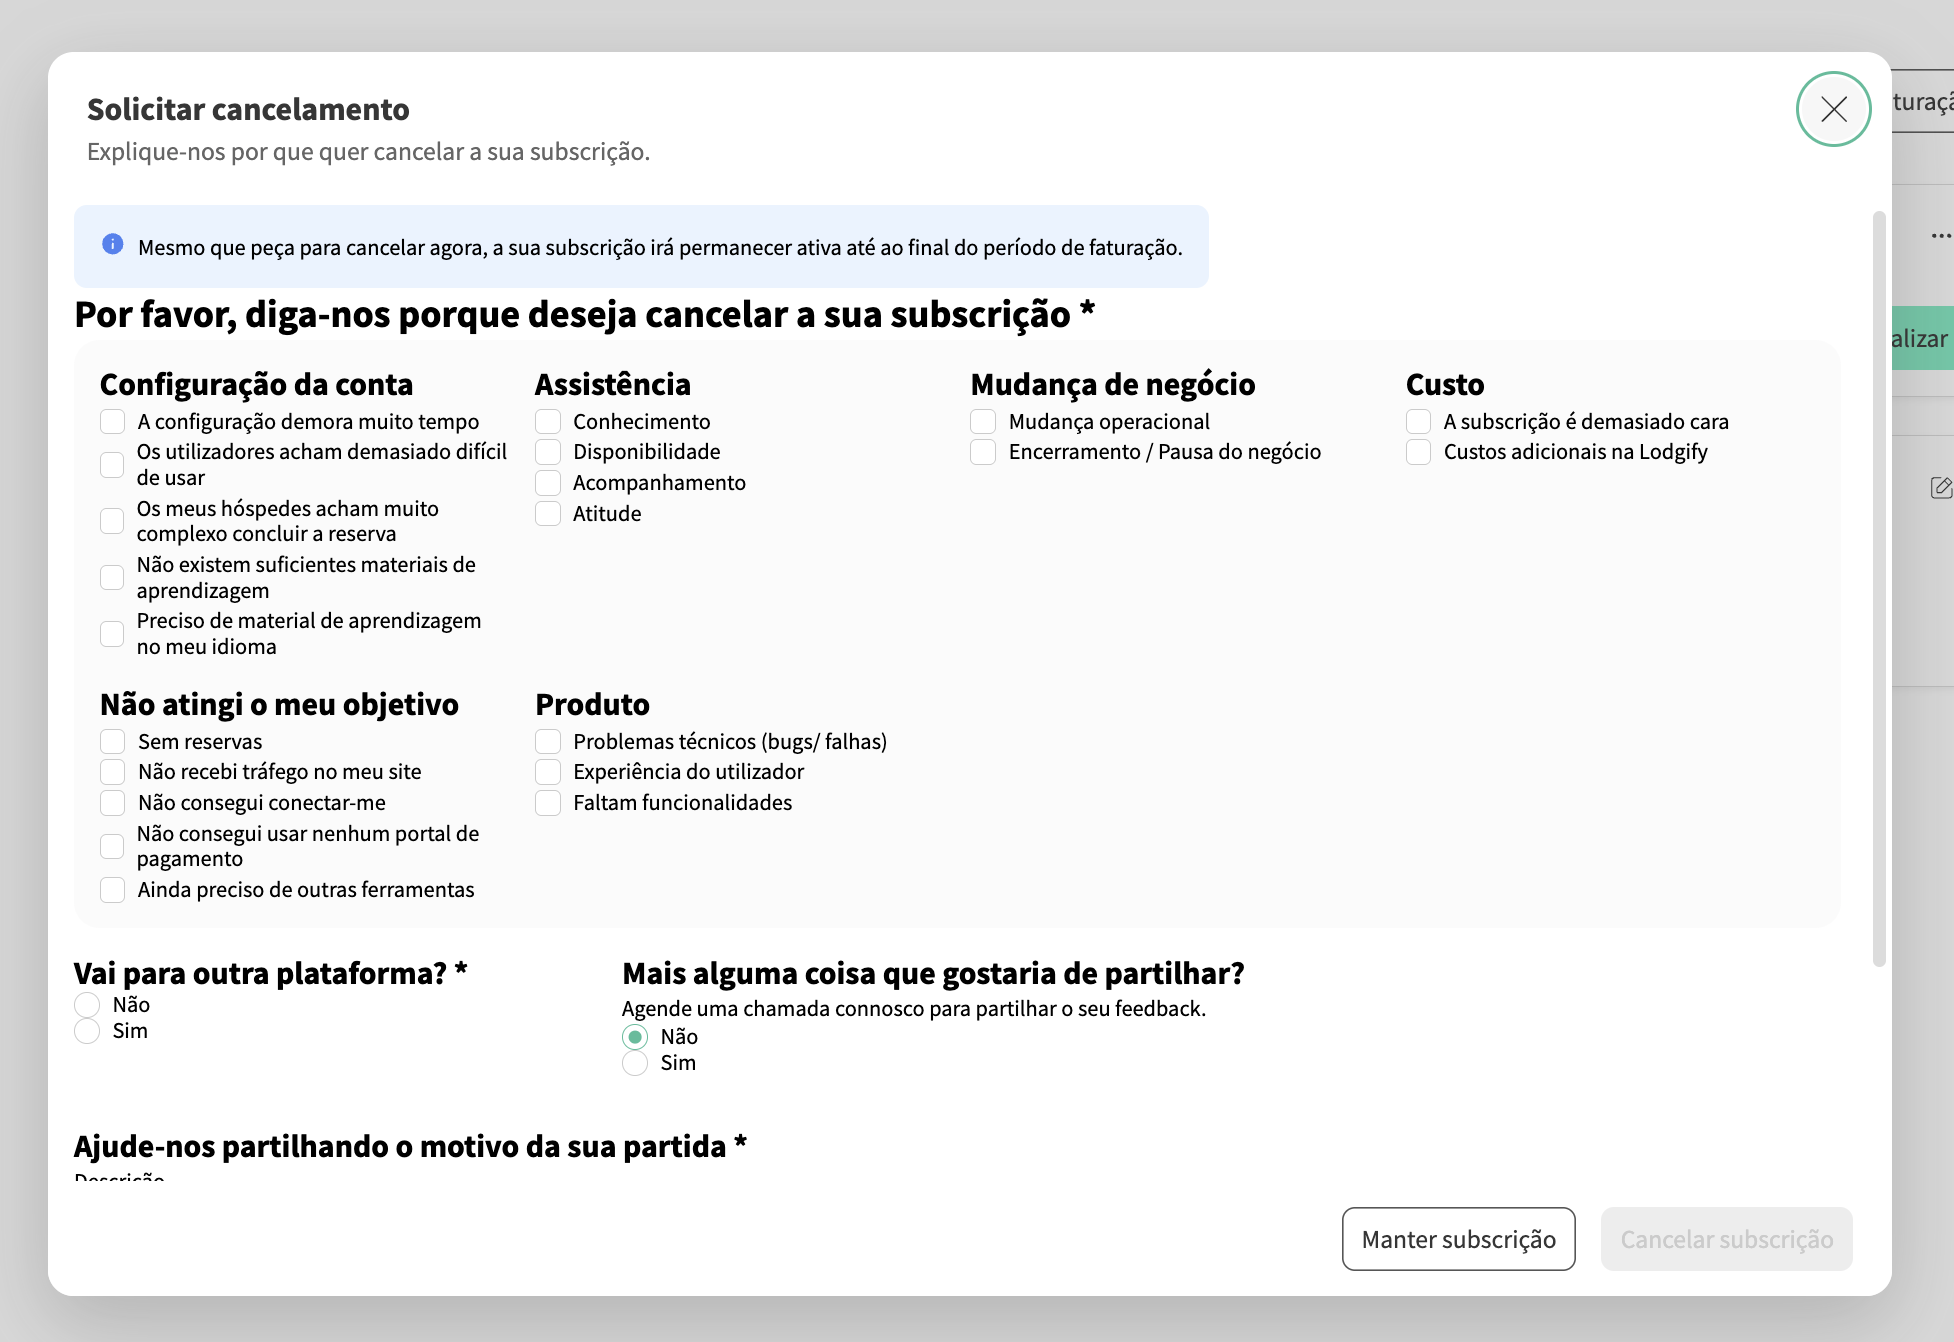The height and width of the screenshot is (1342, 1954).
Task: Select 'Sim' for vai para outra plataforma
Action: pos(87,1031)
